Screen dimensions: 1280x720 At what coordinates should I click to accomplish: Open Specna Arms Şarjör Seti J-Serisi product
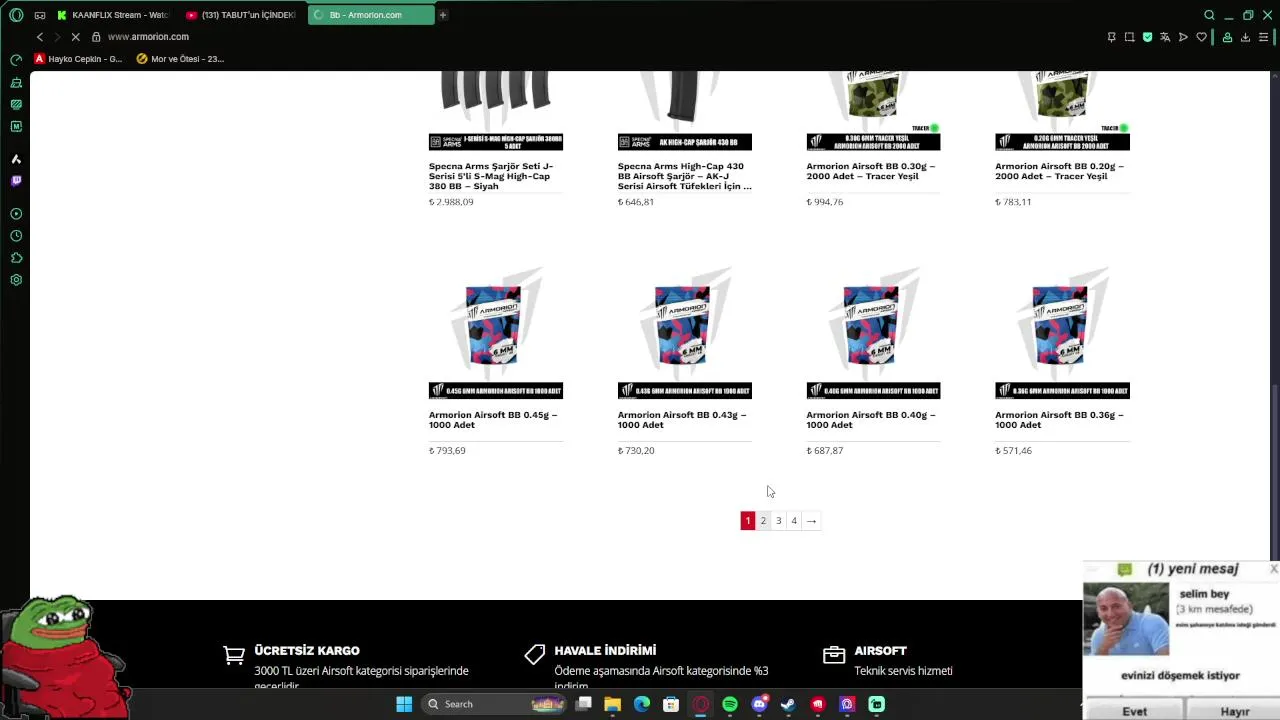click(491, 176)
